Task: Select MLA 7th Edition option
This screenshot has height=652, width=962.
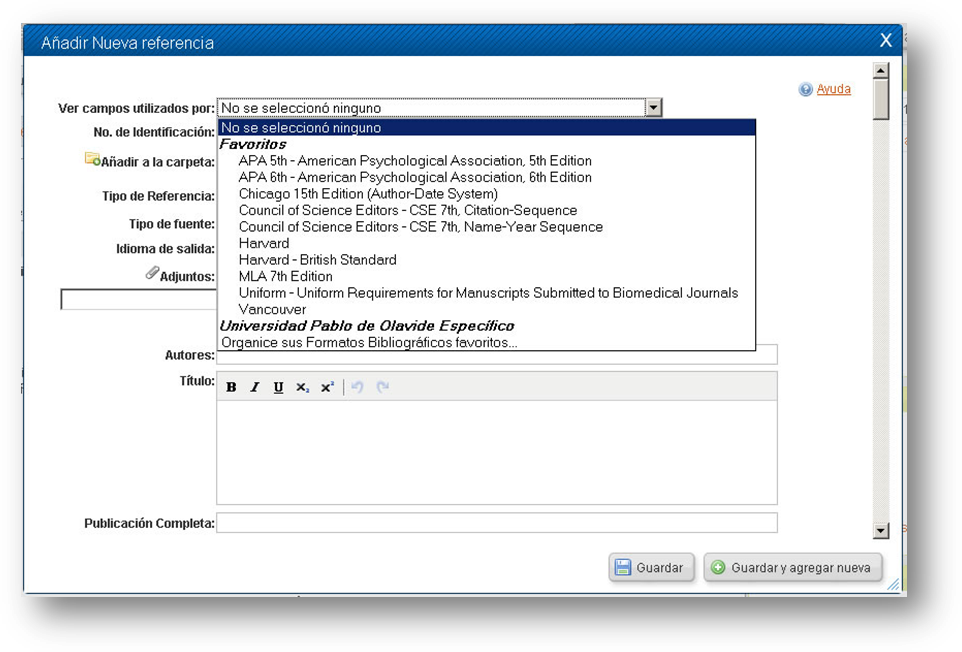Action: click(x=285, y=277)
